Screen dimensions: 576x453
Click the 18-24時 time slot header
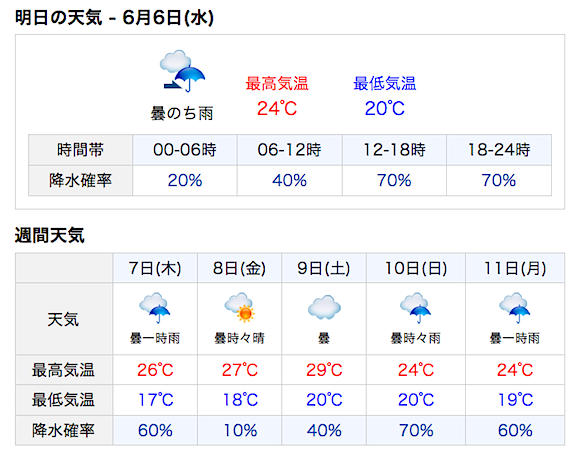tap(499, 150)
